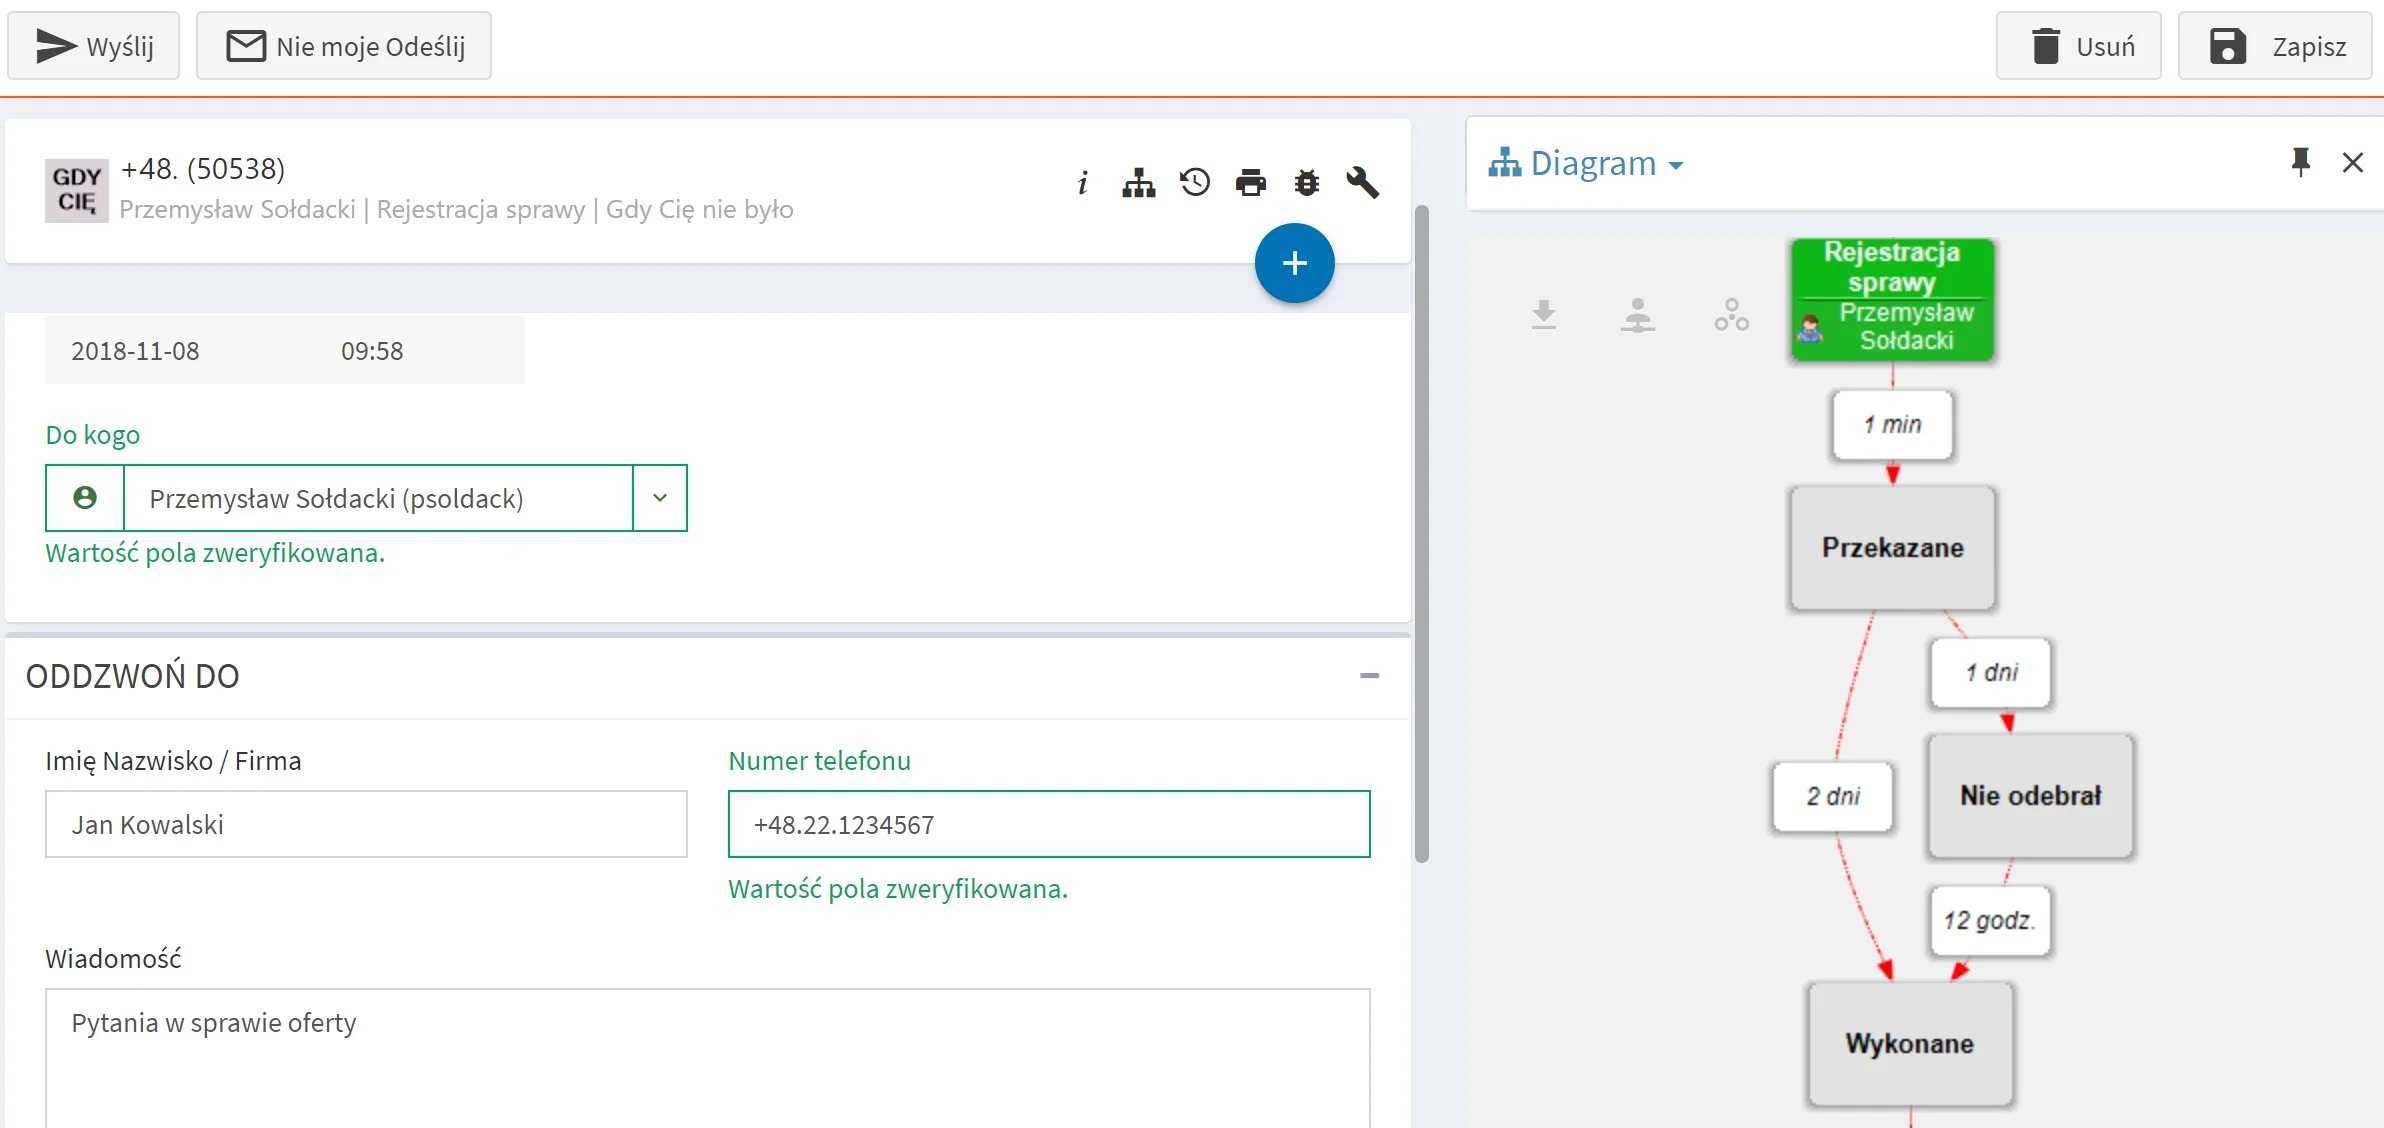Click the Wiadomość message text area
The height and width of the screenshot is (1128, 2384).
point(708,1058)
